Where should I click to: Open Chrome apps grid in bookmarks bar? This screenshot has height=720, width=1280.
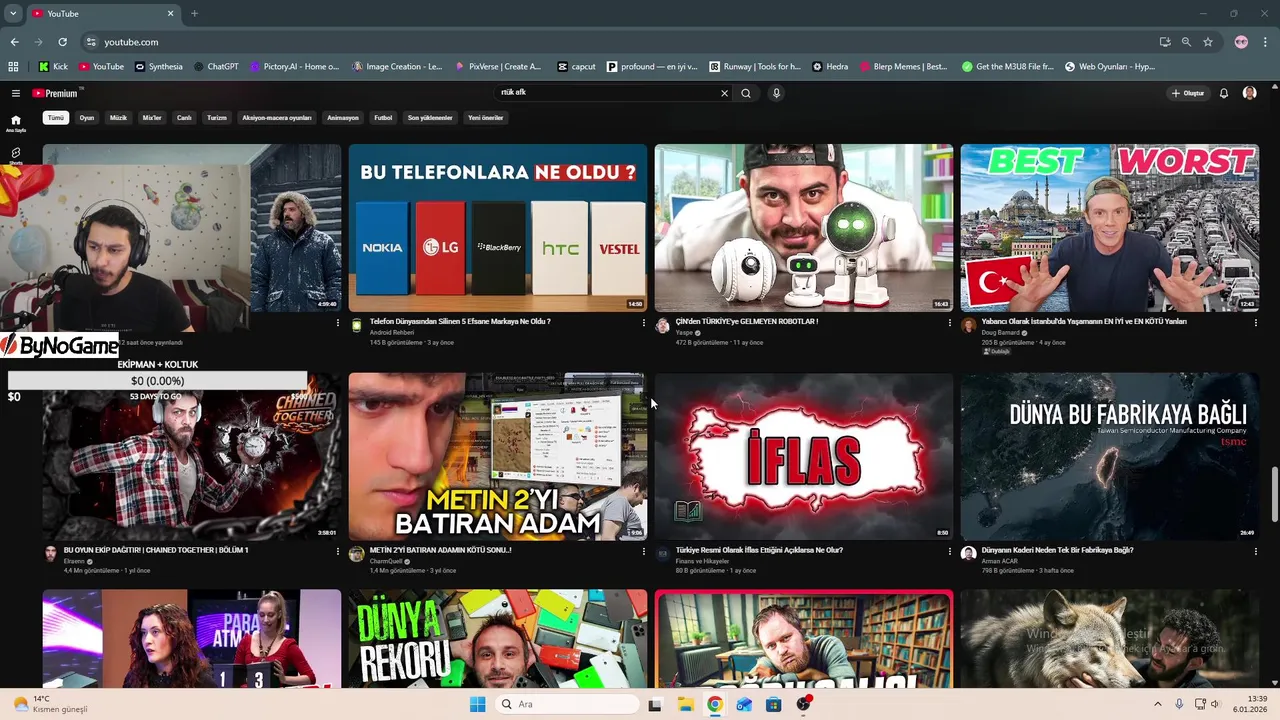pos(13,67)
